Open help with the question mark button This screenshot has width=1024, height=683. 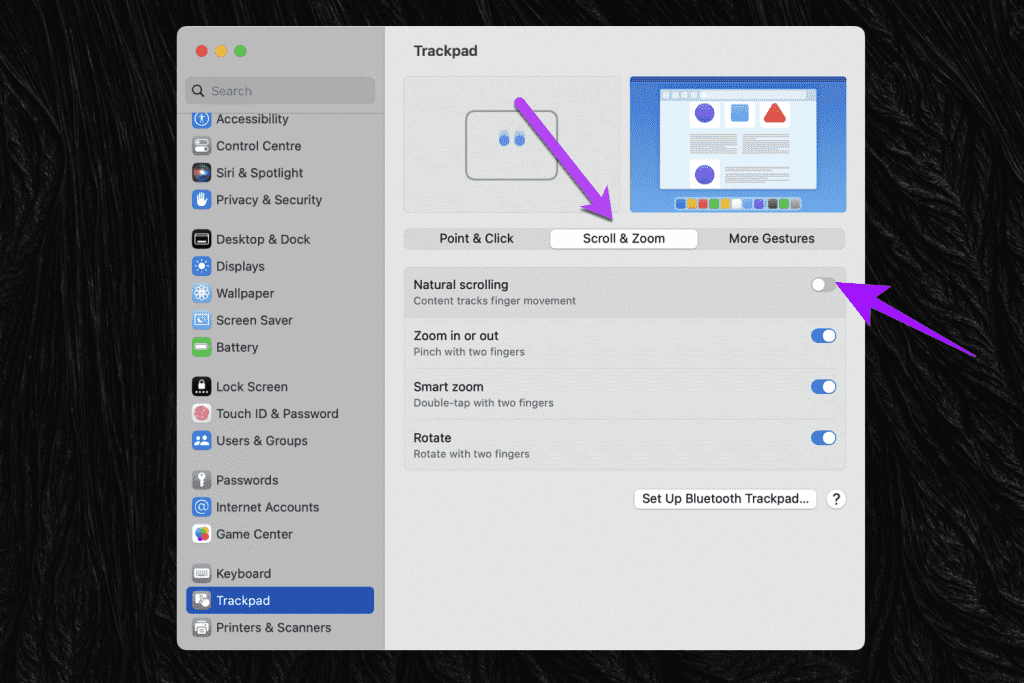(836, 499)
